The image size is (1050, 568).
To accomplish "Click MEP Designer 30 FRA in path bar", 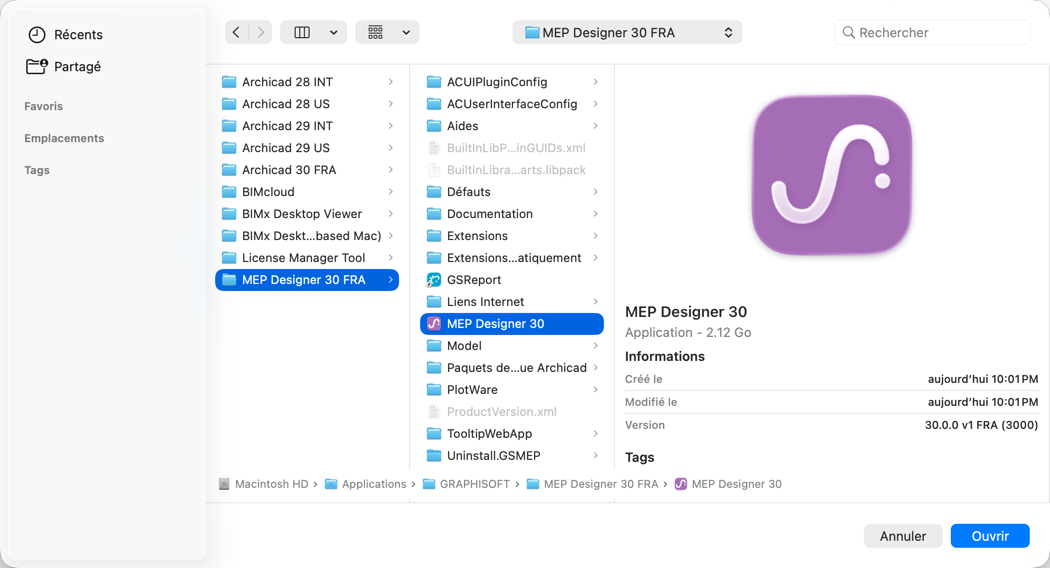I will coord(593,484).
